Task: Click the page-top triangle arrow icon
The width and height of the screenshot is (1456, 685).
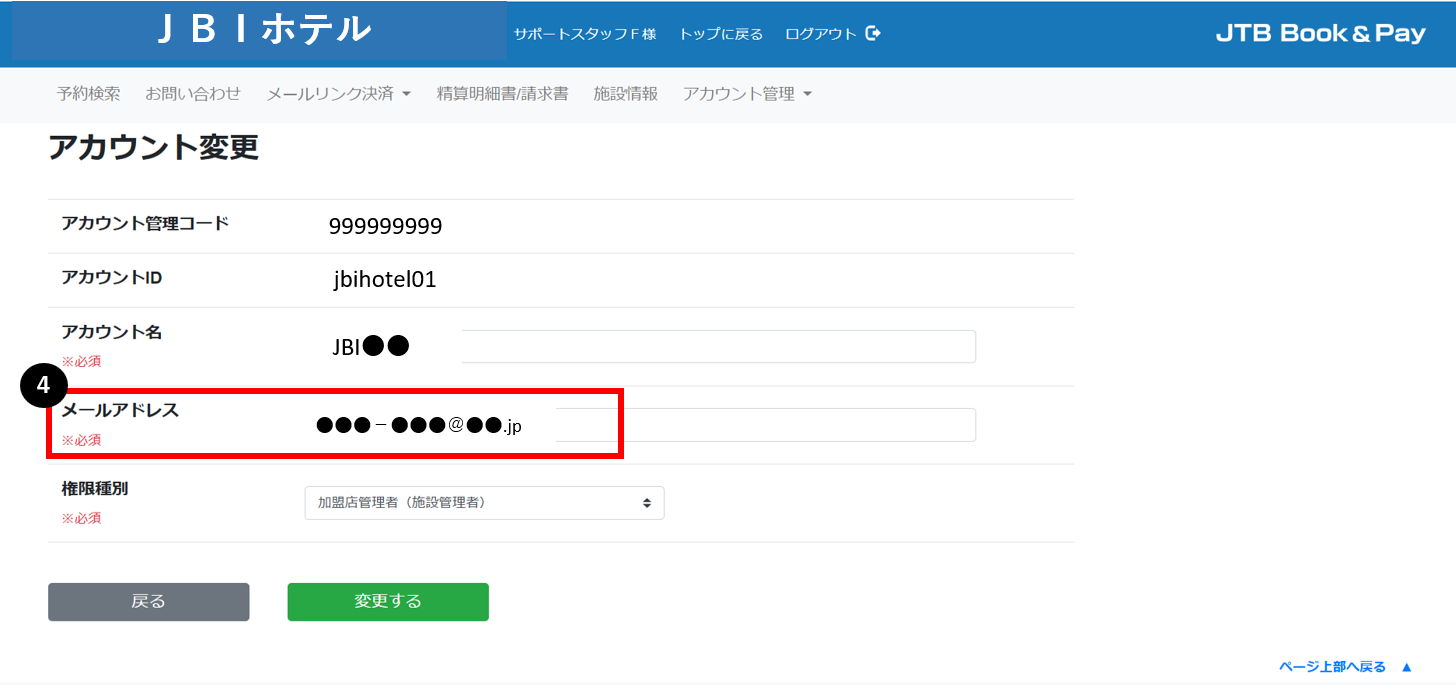Action: pos(1406,667)
